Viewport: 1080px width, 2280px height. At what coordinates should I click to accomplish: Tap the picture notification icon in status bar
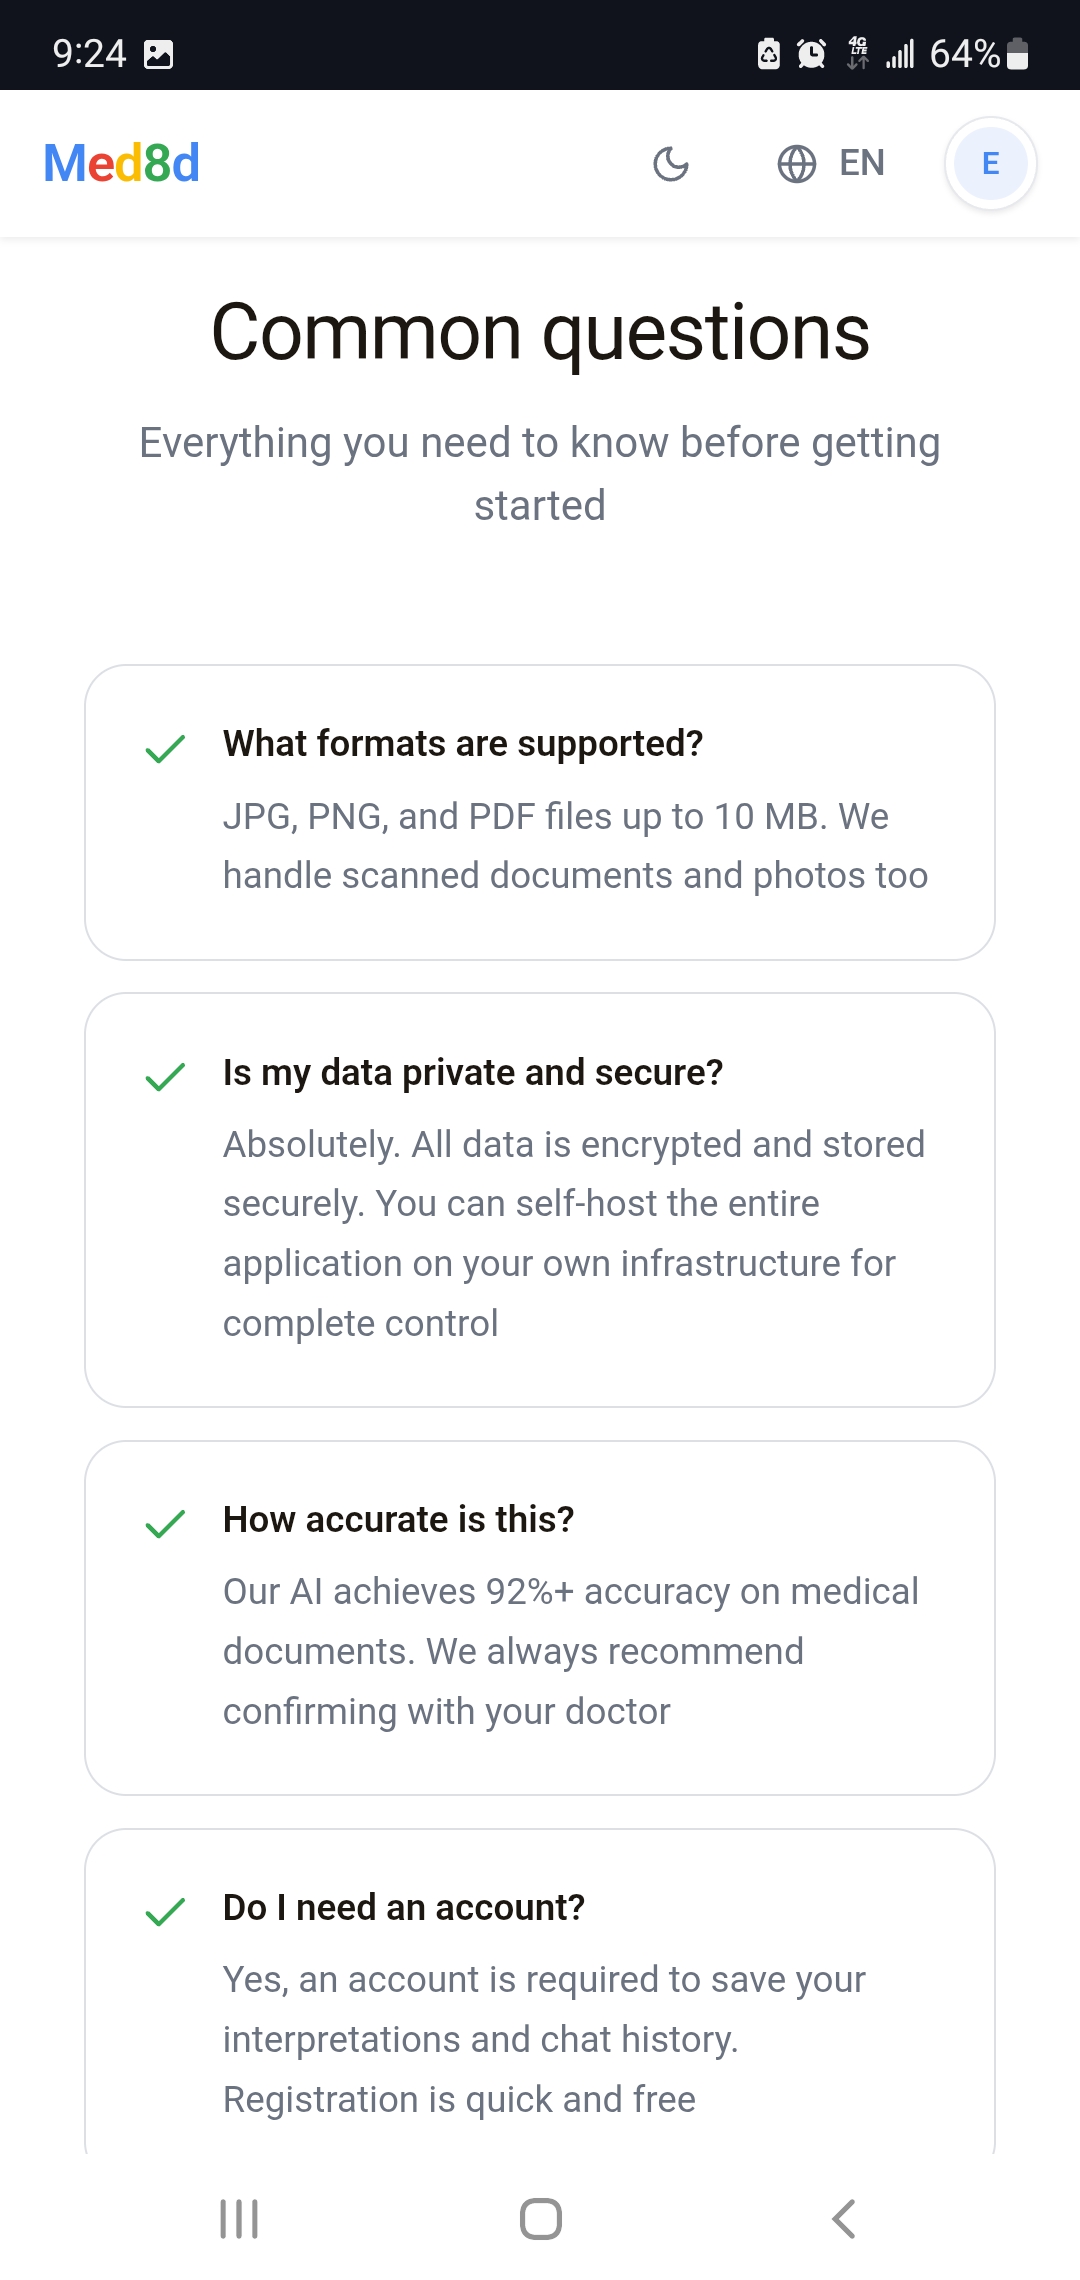coord(159,54)
